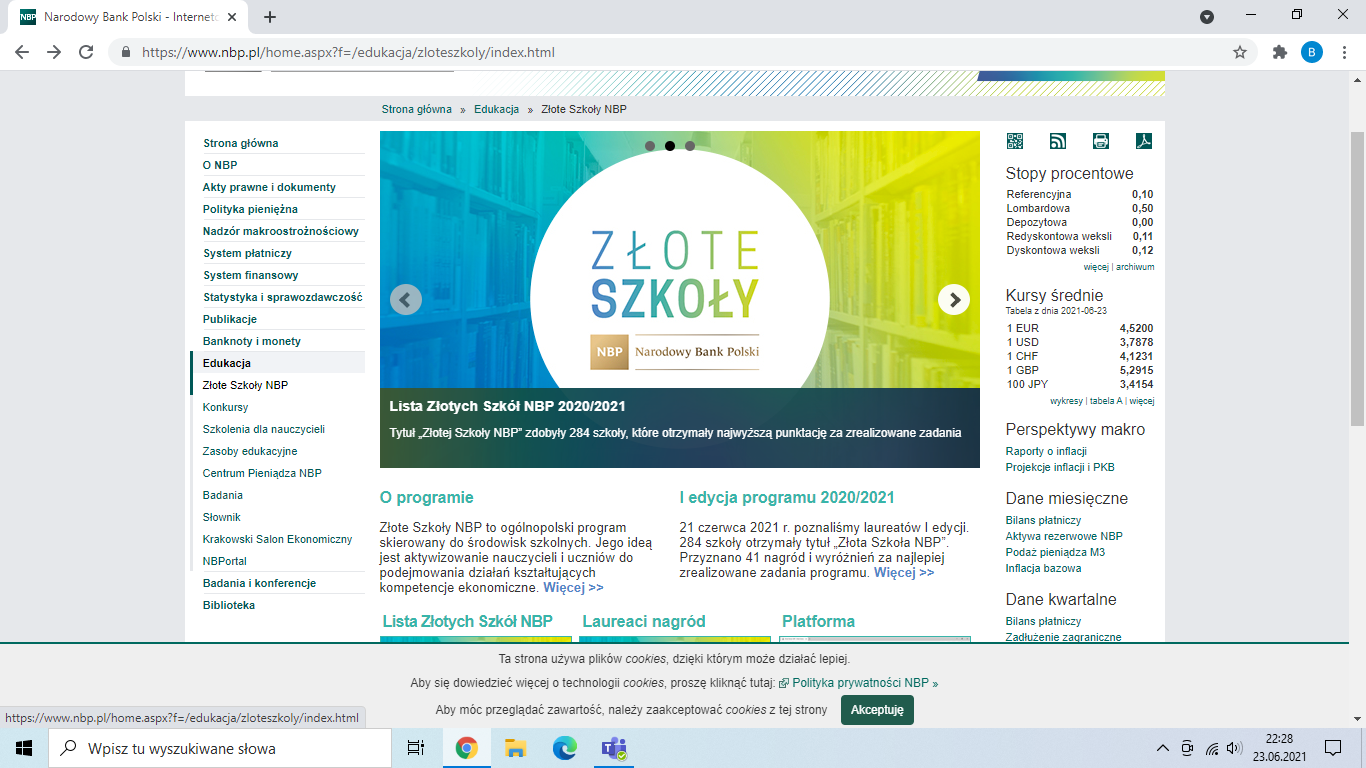The height and width of the screenshot is (768, 1366).
Task: Open Microsoft Edge from taskbar
Action: (x=565, y=748)
